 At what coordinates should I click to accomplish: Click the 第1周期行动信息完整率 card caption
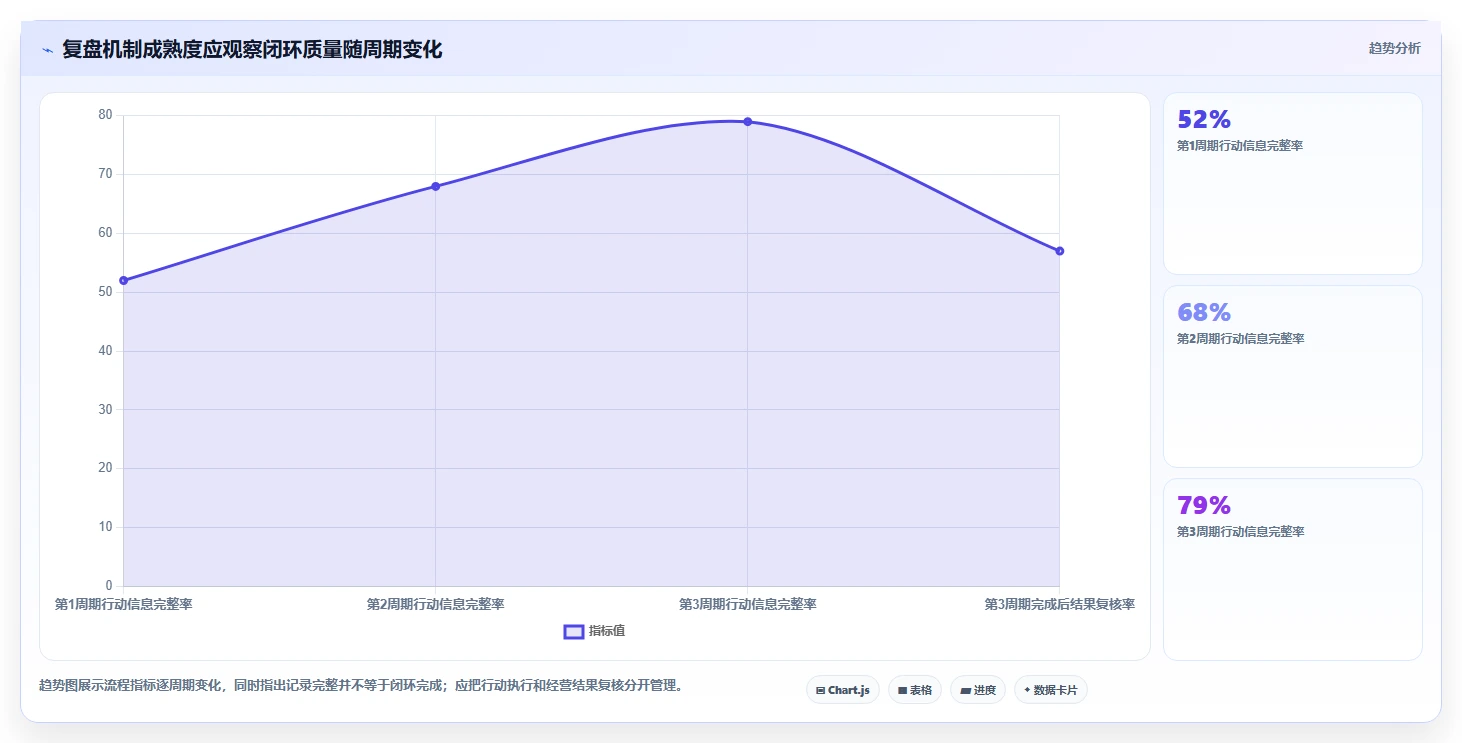coord(1240,146)
